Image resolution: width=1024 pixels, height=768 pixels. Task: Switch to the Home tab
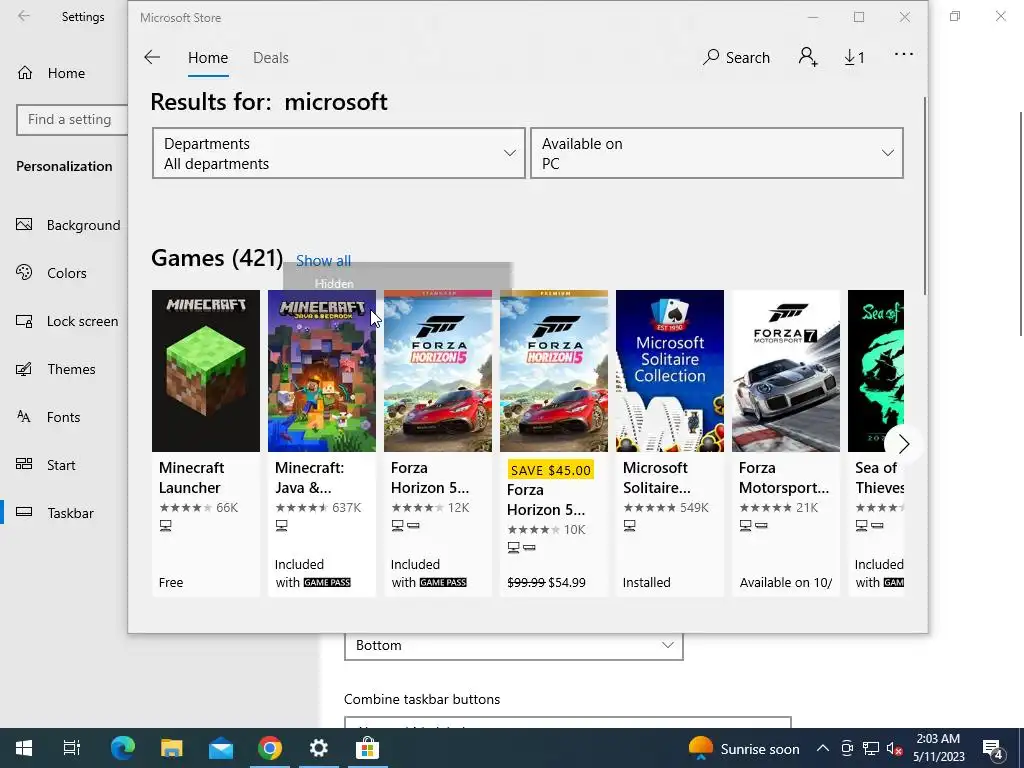(x=208, y=57)
